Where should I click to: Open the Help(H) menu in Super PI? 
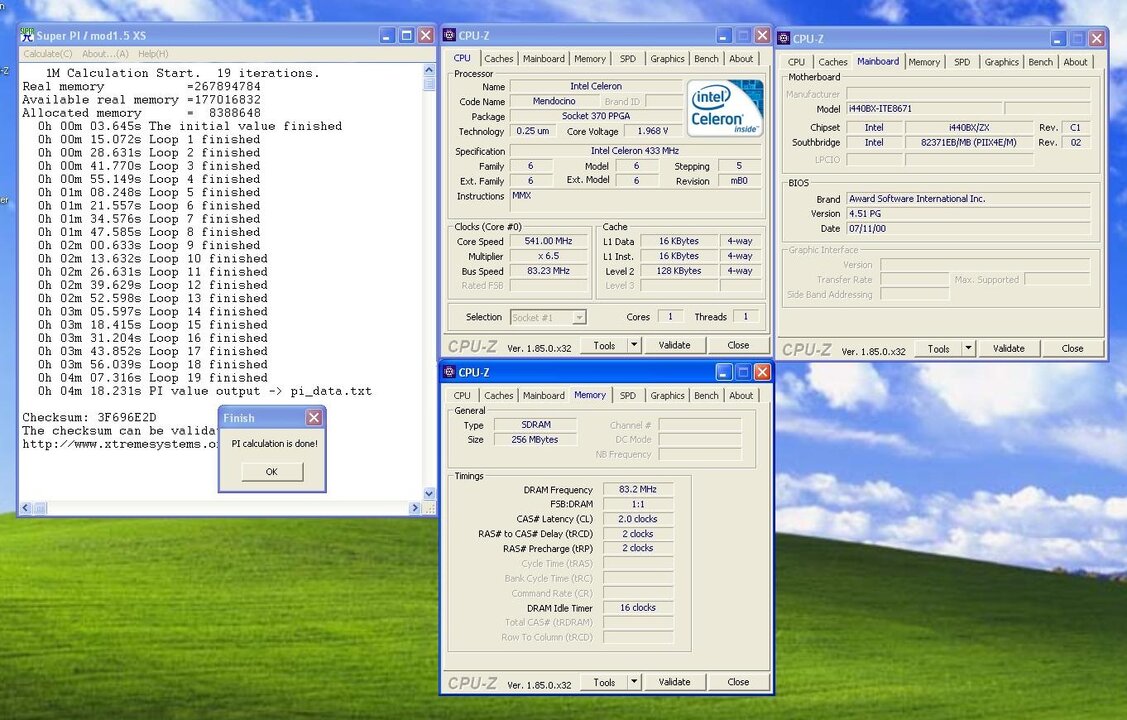click(x=153, y=54)
